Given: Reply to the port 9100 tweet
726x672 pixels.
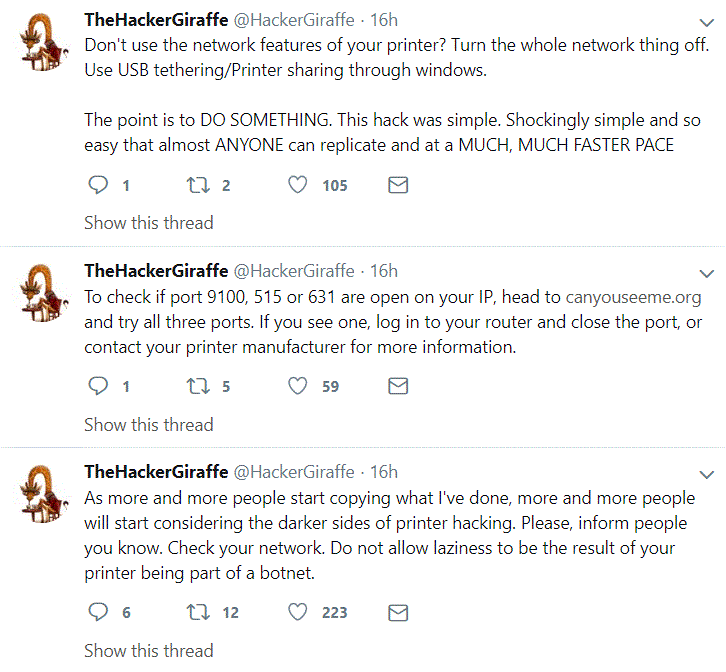Looking at the screenshot, I should [x=97, y=386].
